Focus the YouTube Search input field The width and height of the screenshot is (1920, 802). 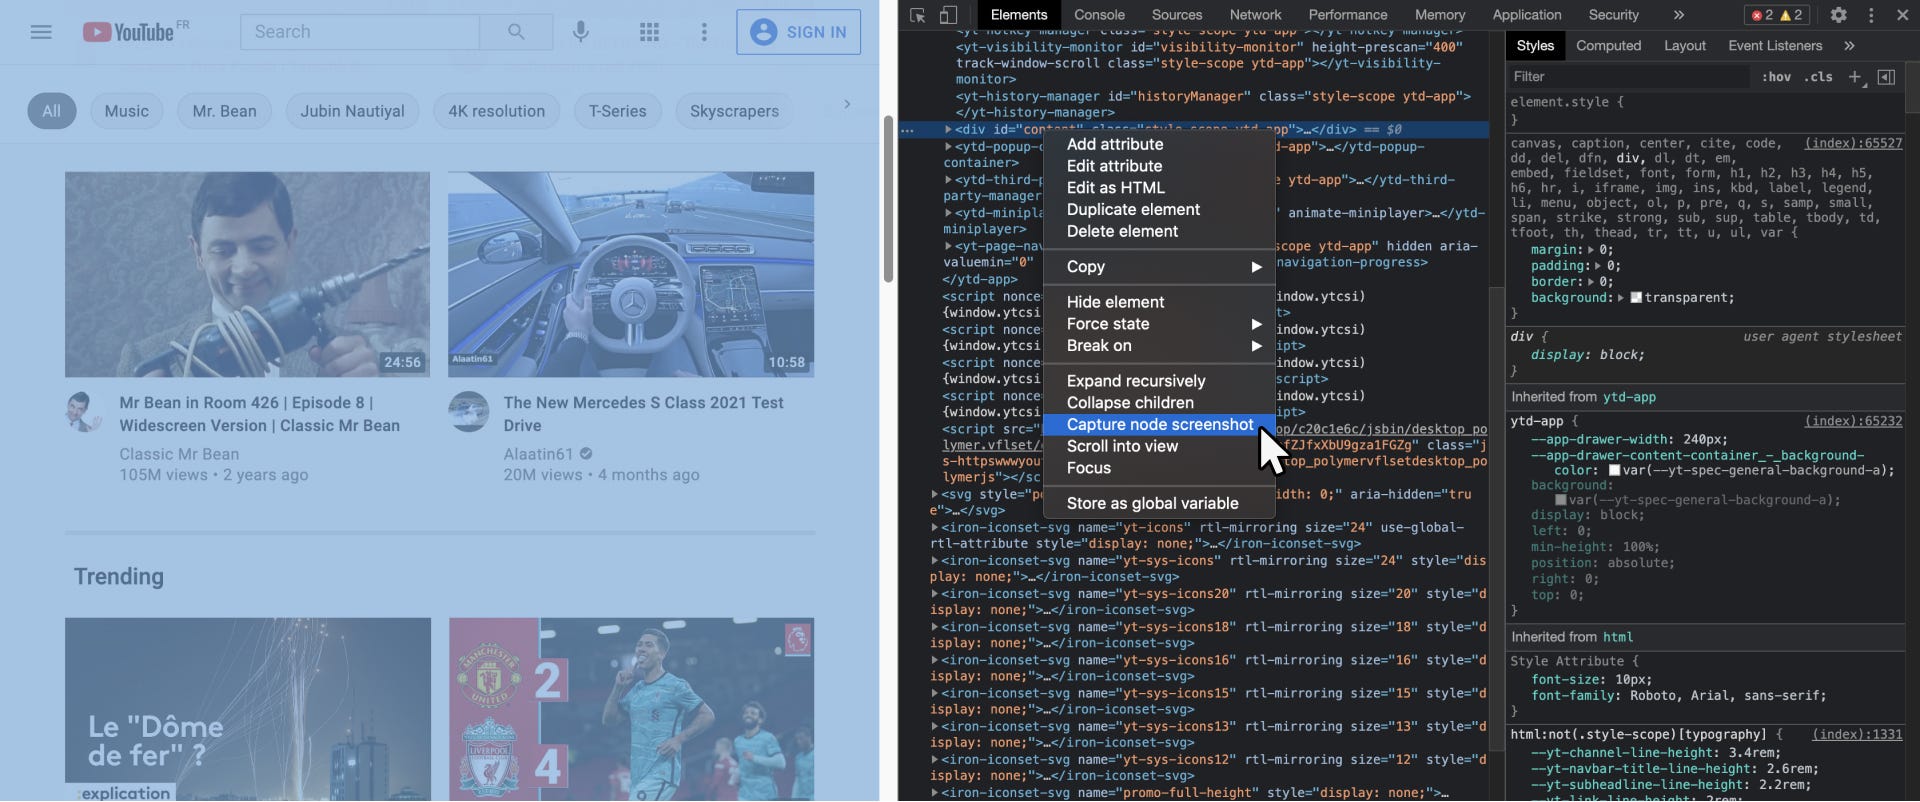pos(360,32)
